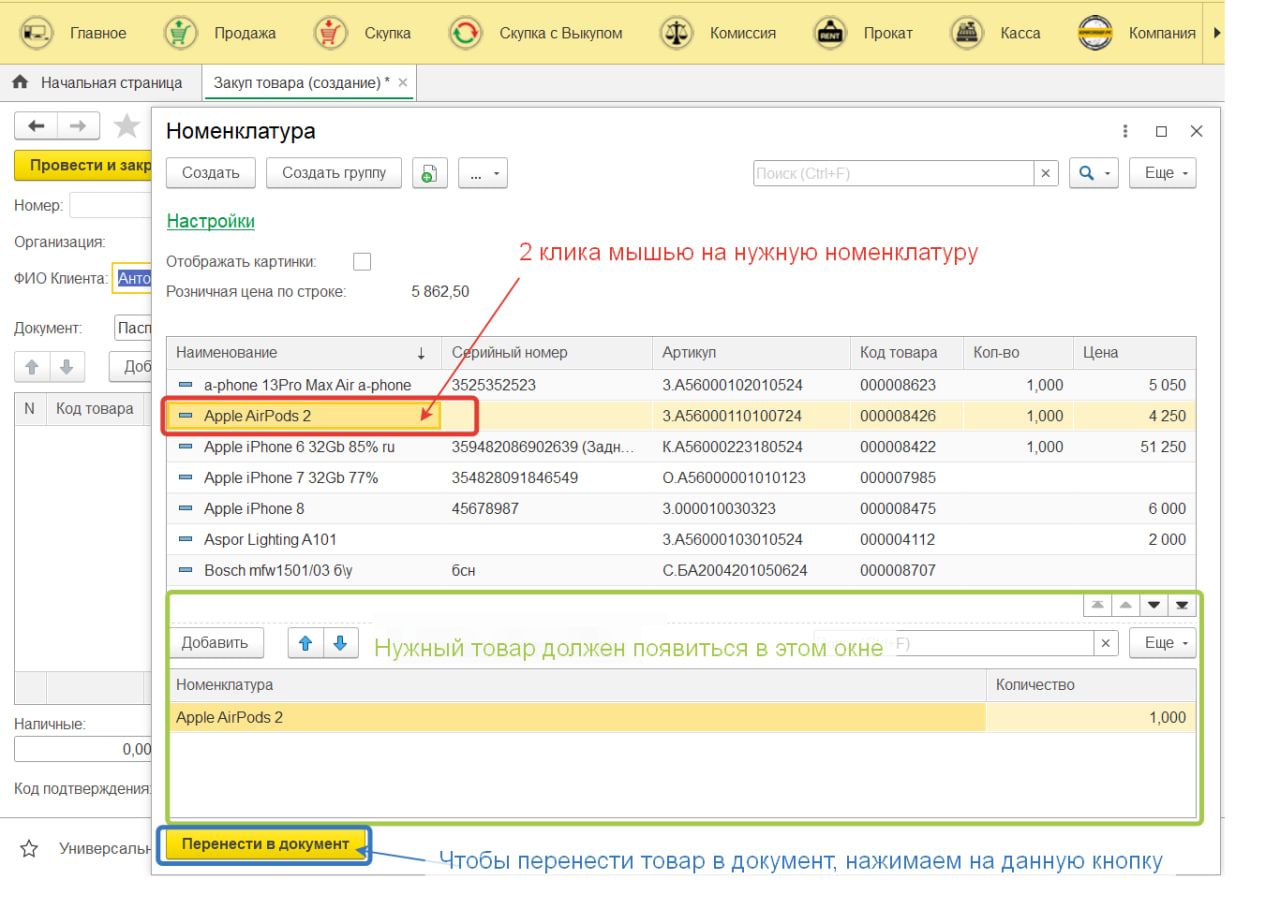Open Комиссия menu section
The image size is (1280, 909).
[x=743, y=33]
